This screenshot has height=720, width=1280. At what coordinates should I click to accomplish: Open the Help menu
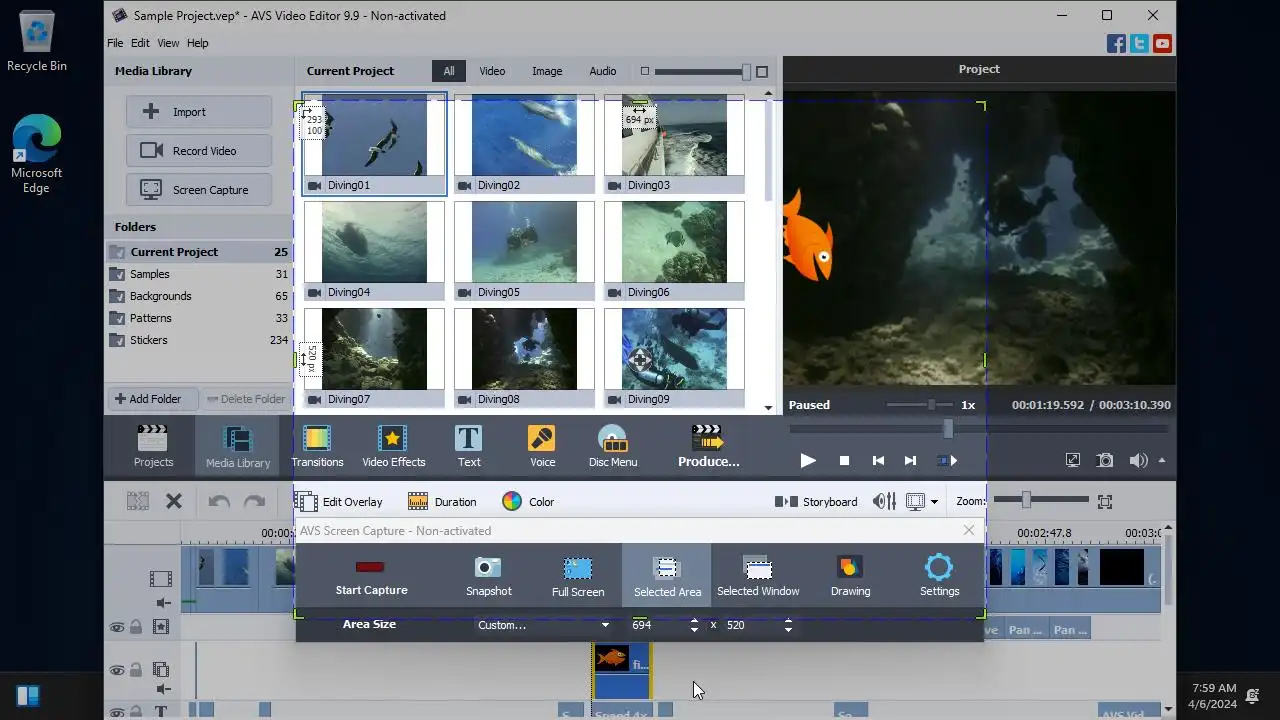pos(198,43)
